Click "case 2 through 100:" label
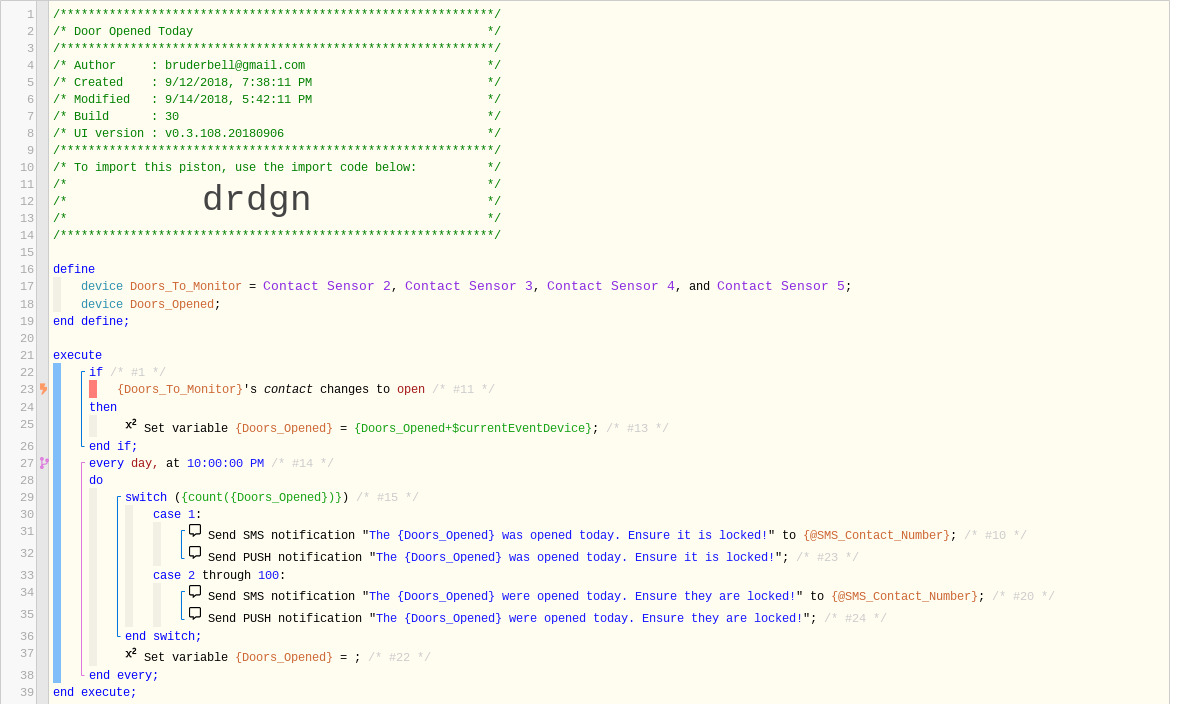 click(219, 576)
